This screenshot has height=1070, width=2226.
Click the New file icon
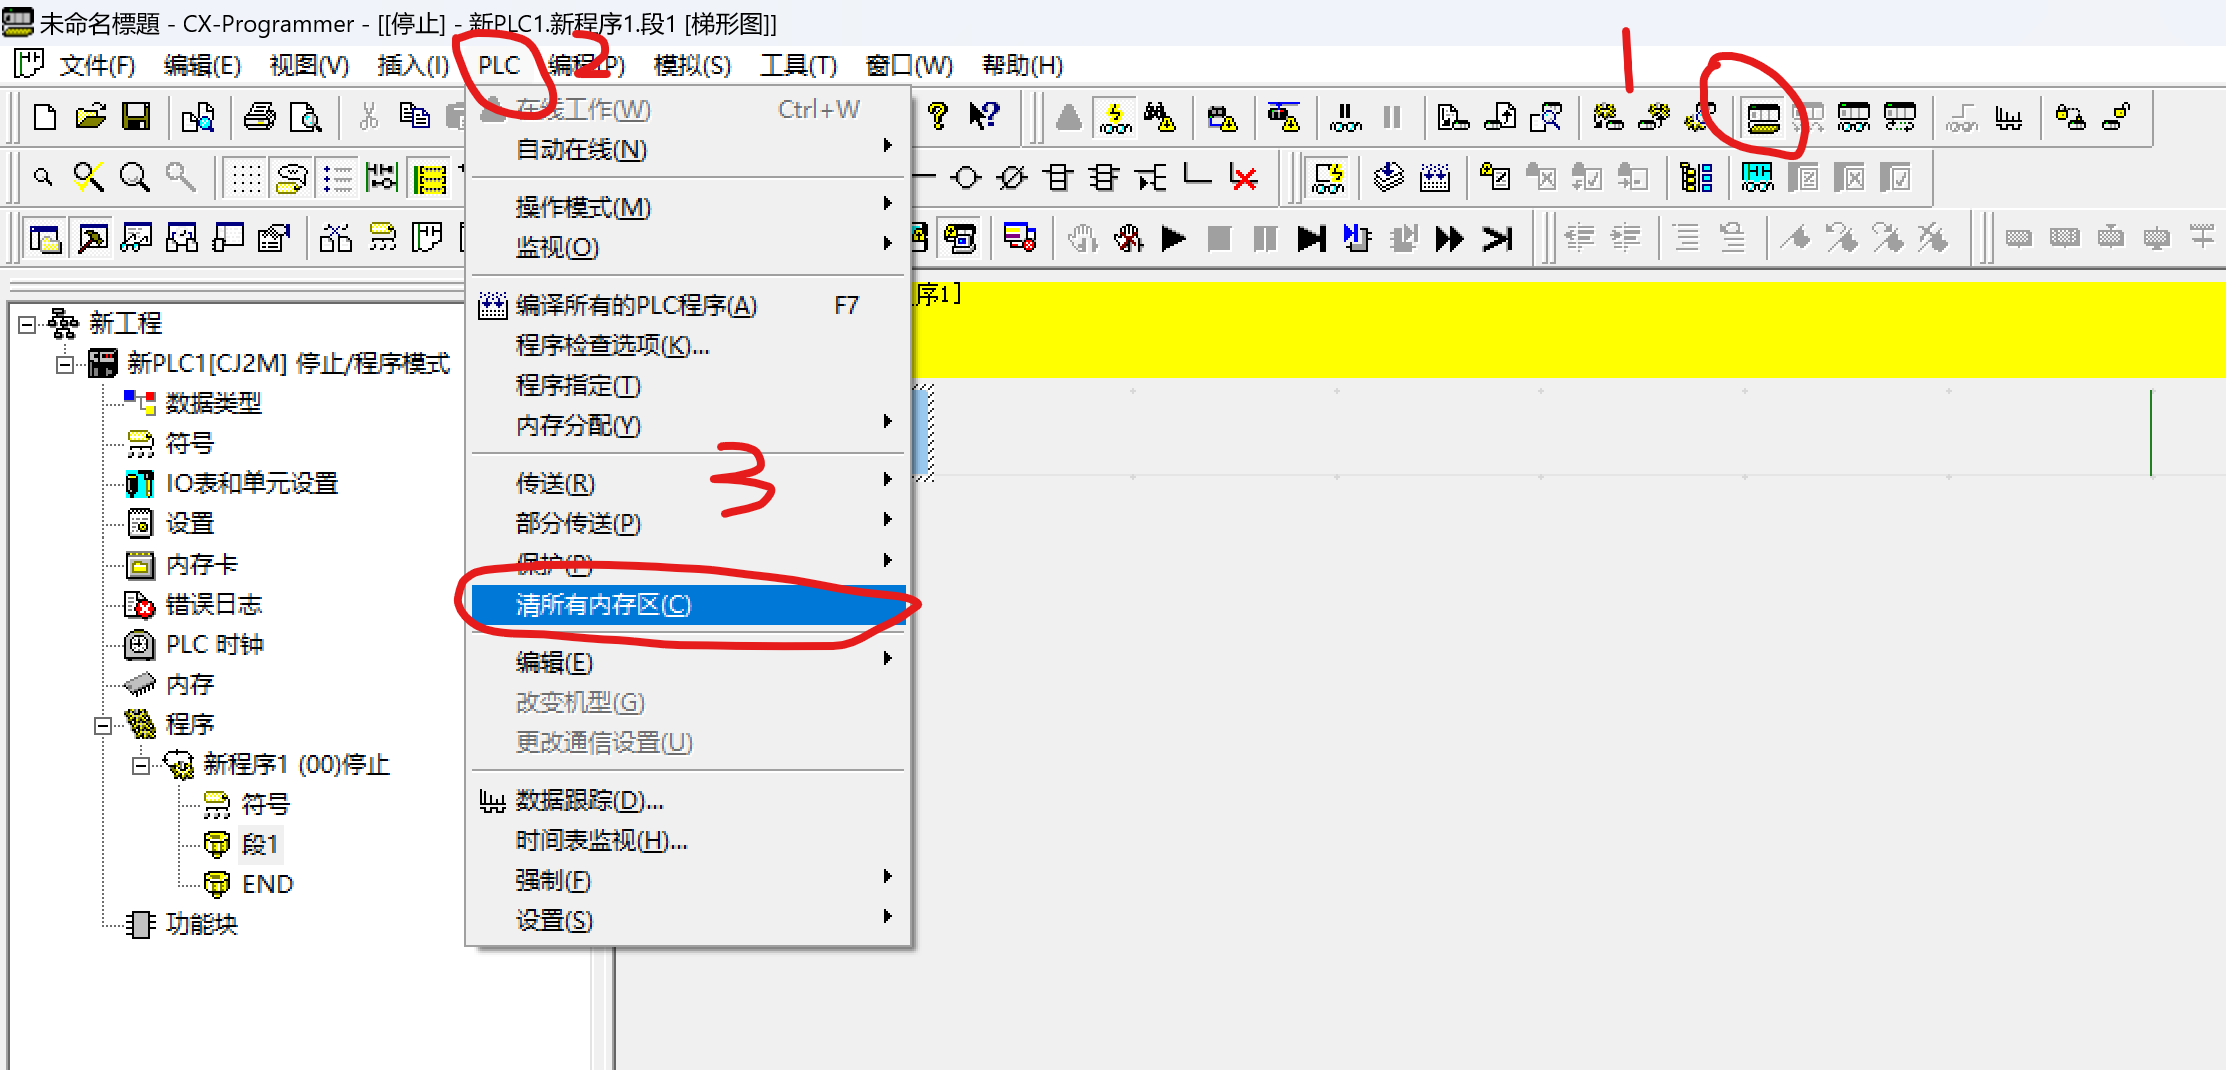(x=45, y=118)
